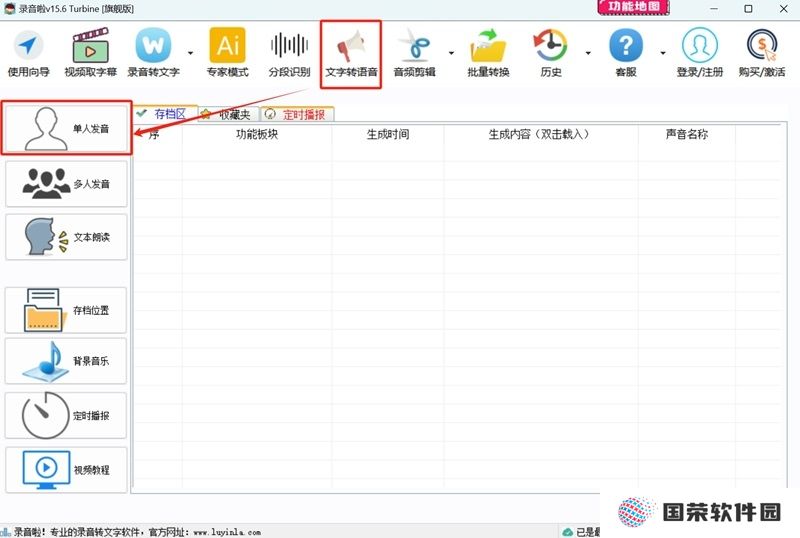Open 文字转语音 text-to-speech megaphone

[x=351, y=54]
